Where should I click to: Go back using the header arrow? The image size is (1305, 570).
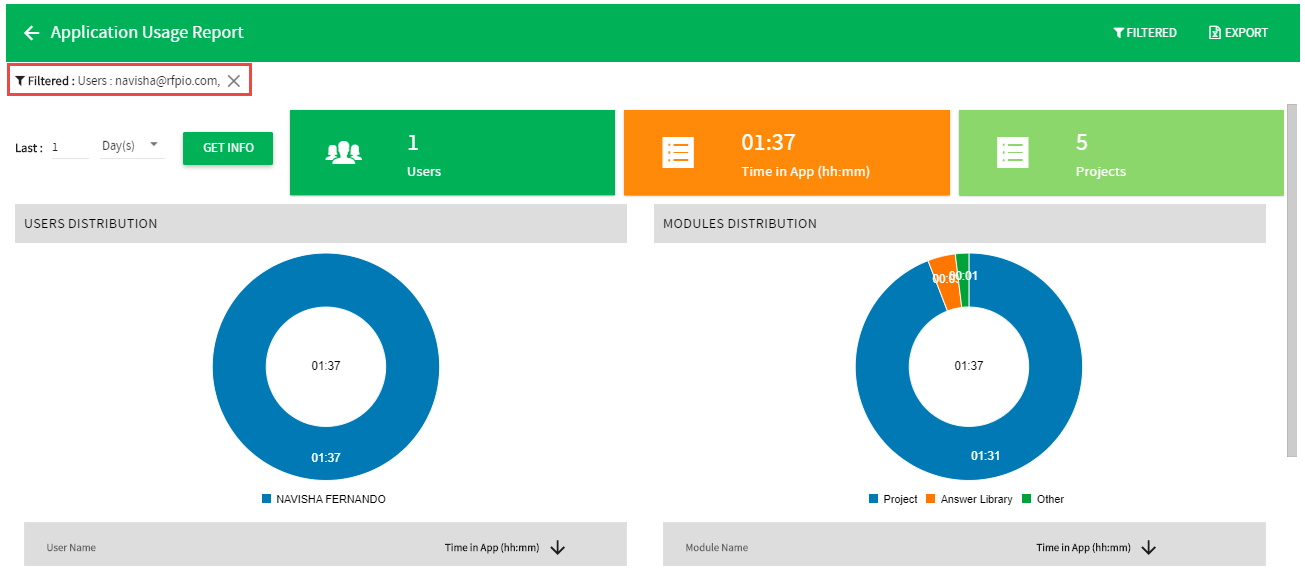(x=32, y=33)
